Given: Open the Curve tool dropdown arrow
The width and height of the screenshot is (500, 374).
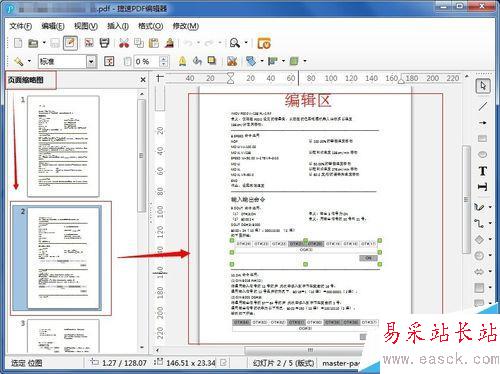Looking at the screenshot, I should pyautogui.click(x=490, y=207).
